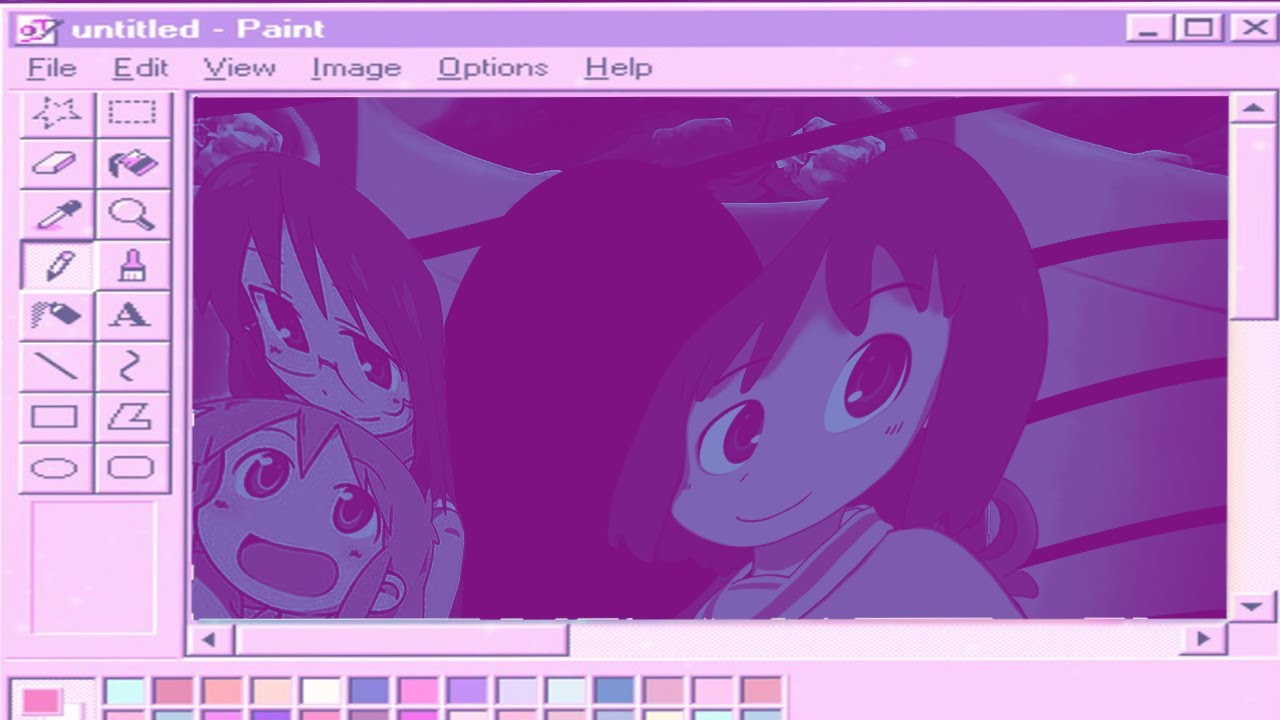This screenshot has height=720, width=1280.
Task: Open the Options menu
Action: coord(493,68)
